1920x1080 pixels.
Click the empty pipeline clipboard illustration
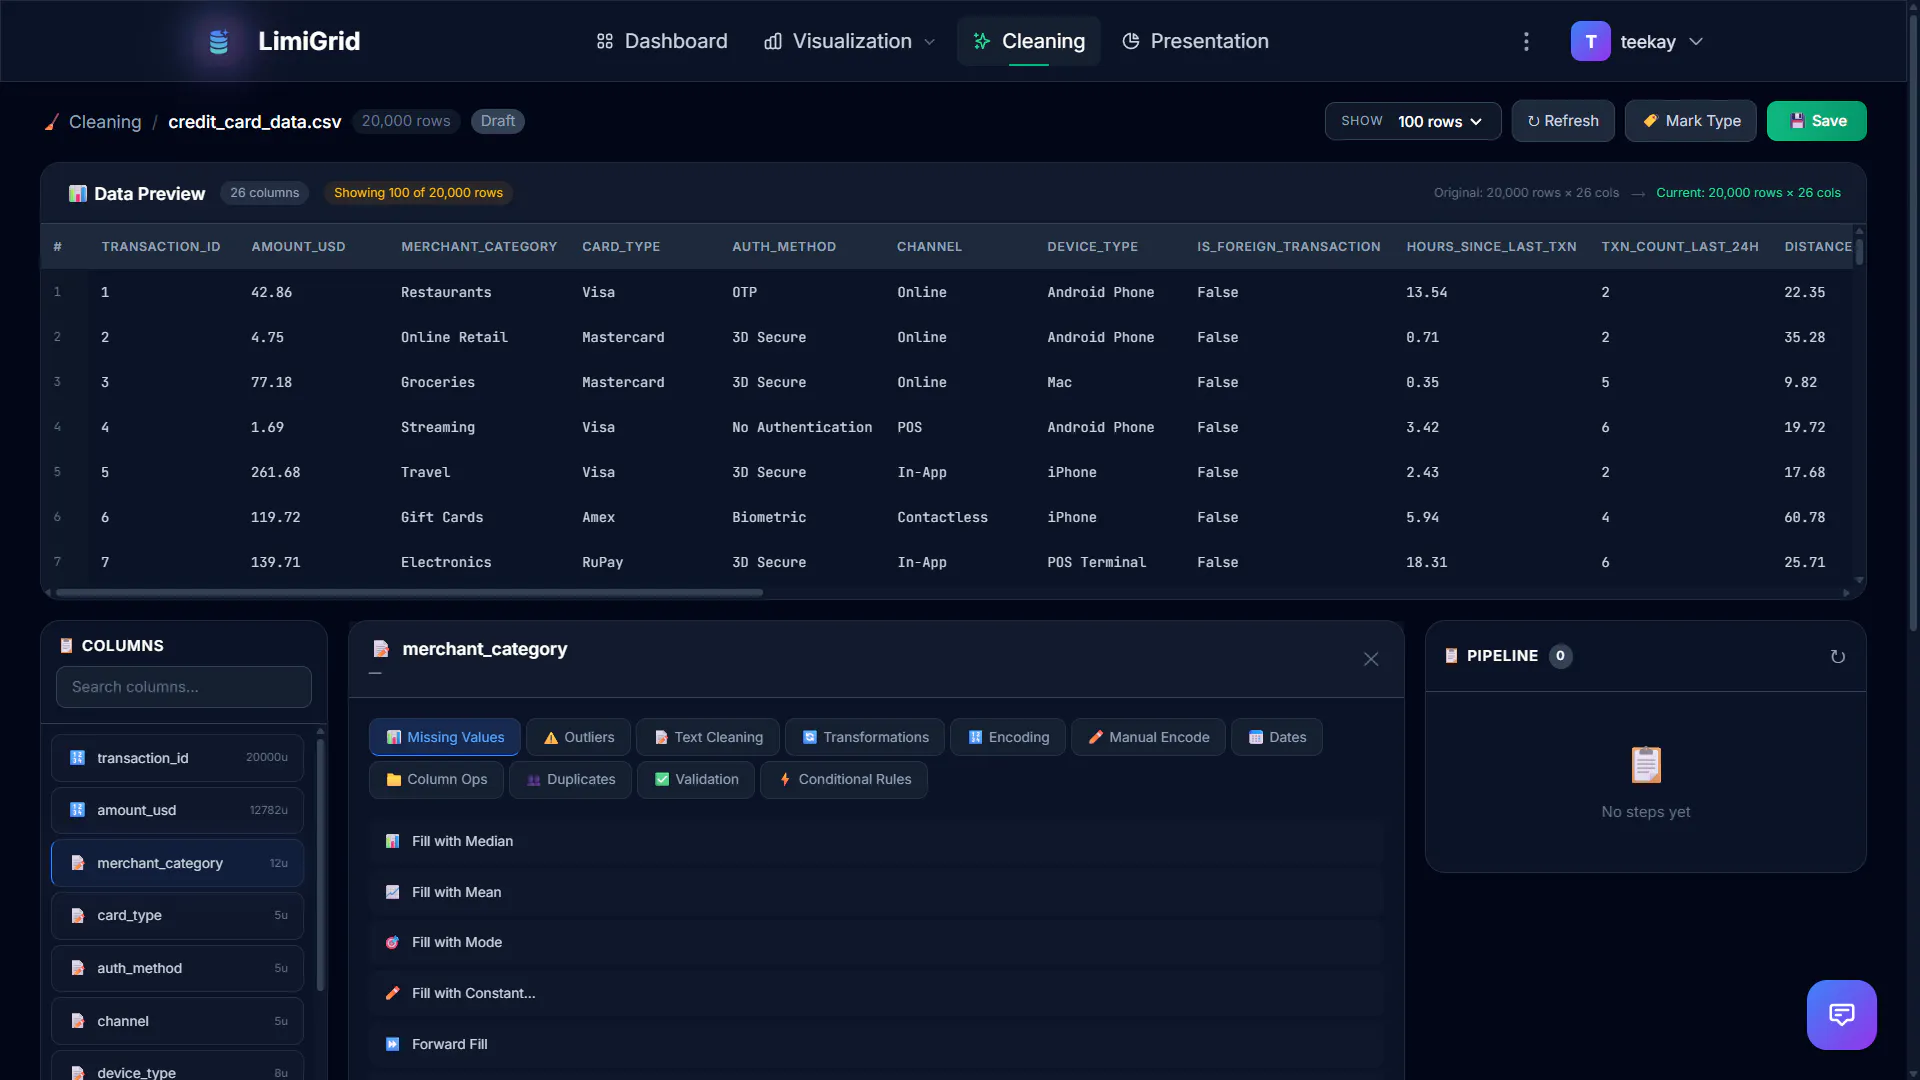[x=1646, y=764]
